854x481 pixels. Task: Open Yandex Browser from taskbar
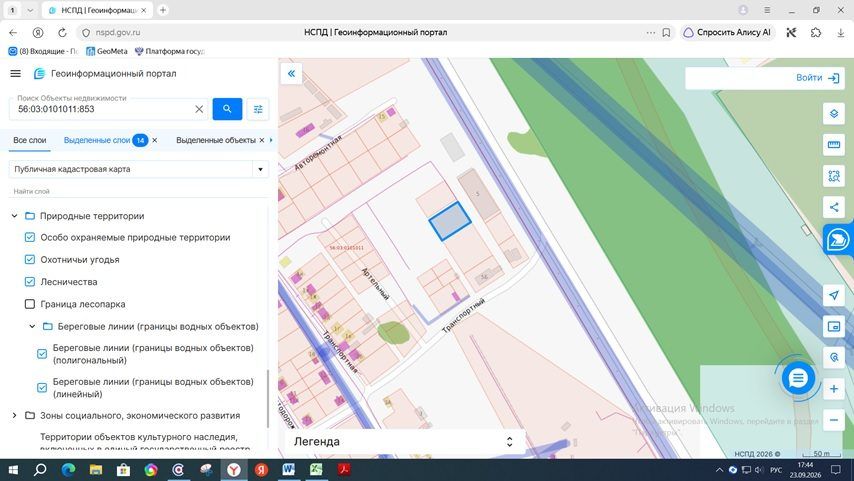[234, 470]
